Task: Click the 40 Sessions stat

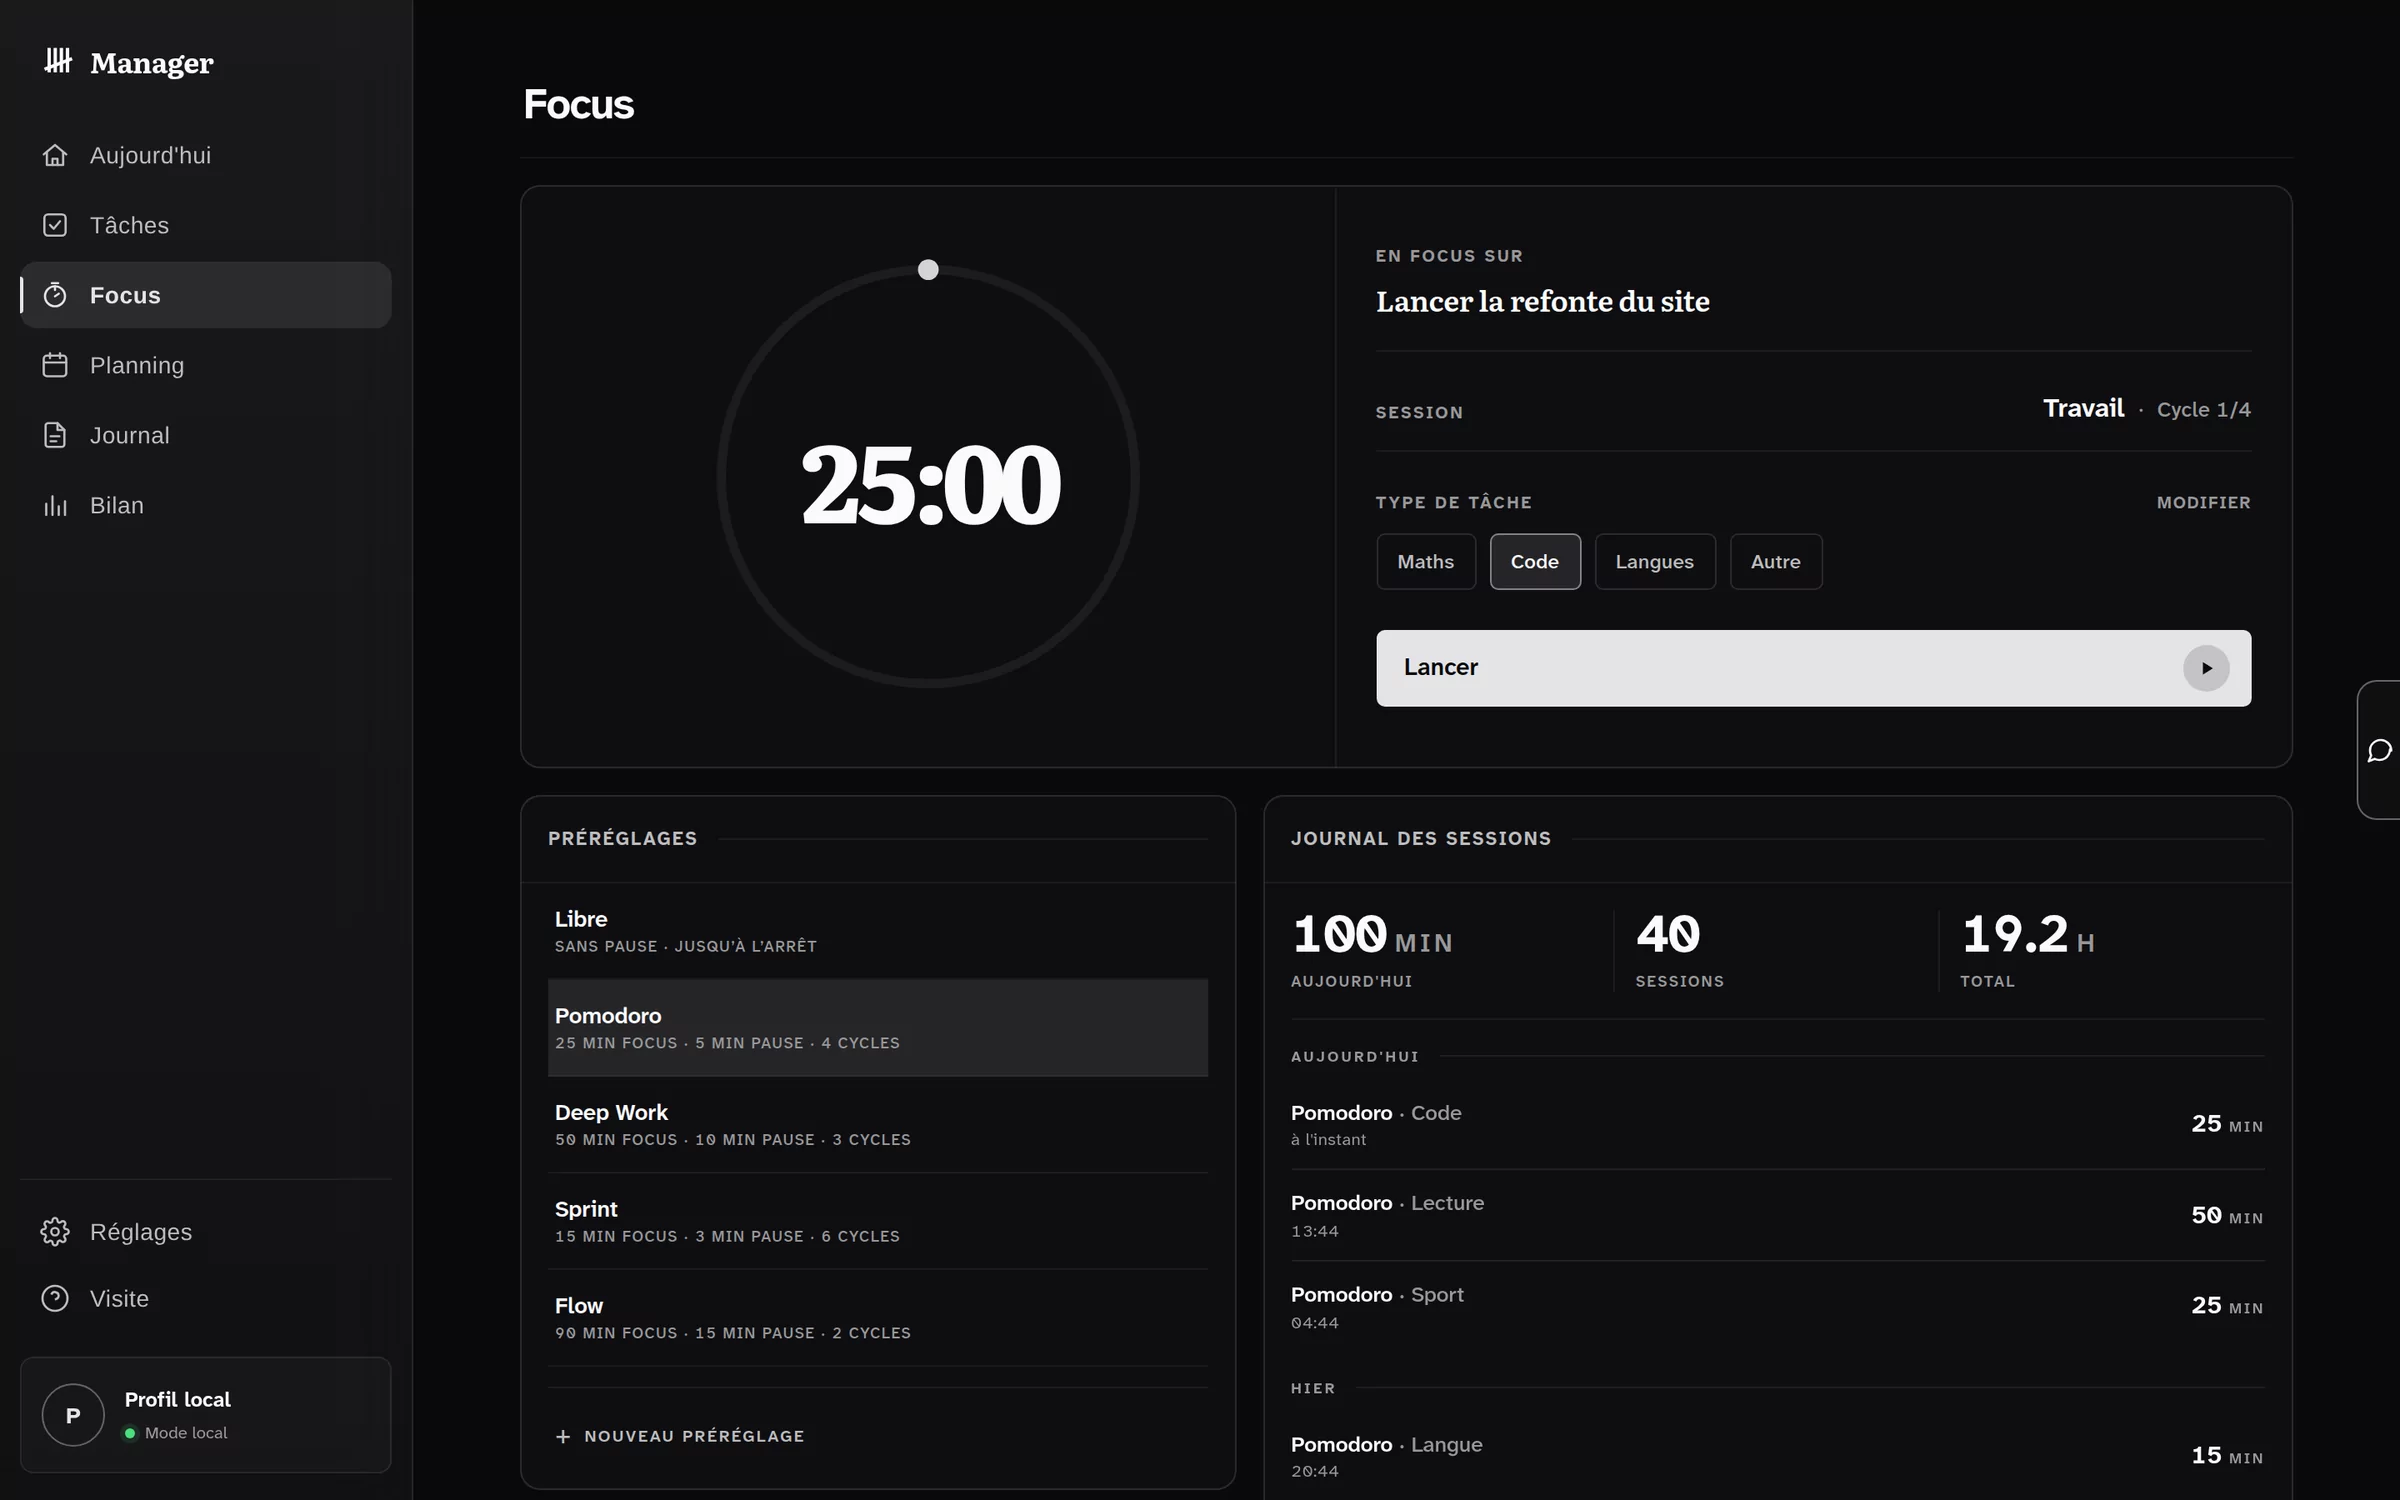Action: click(1680, 950)
